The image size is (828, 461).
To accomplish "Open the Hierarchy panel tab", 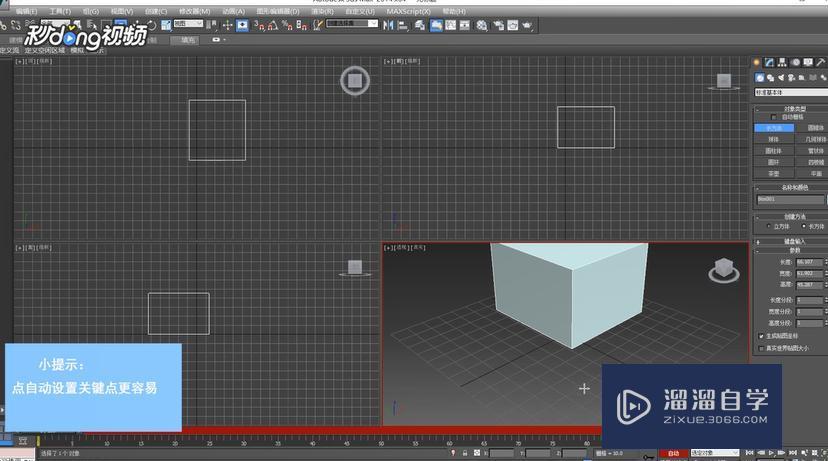I will tap(782, 62).
